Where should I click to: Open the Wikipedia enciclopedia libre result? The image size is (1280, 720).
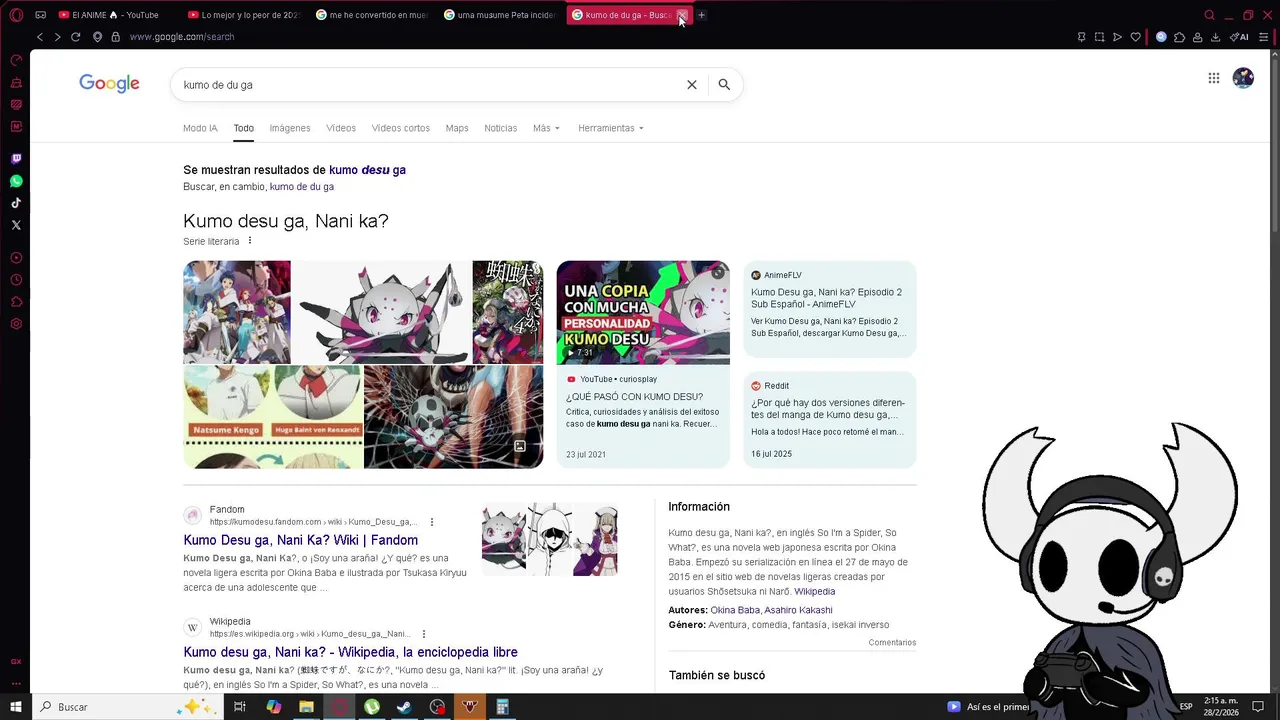click(350, 652)
